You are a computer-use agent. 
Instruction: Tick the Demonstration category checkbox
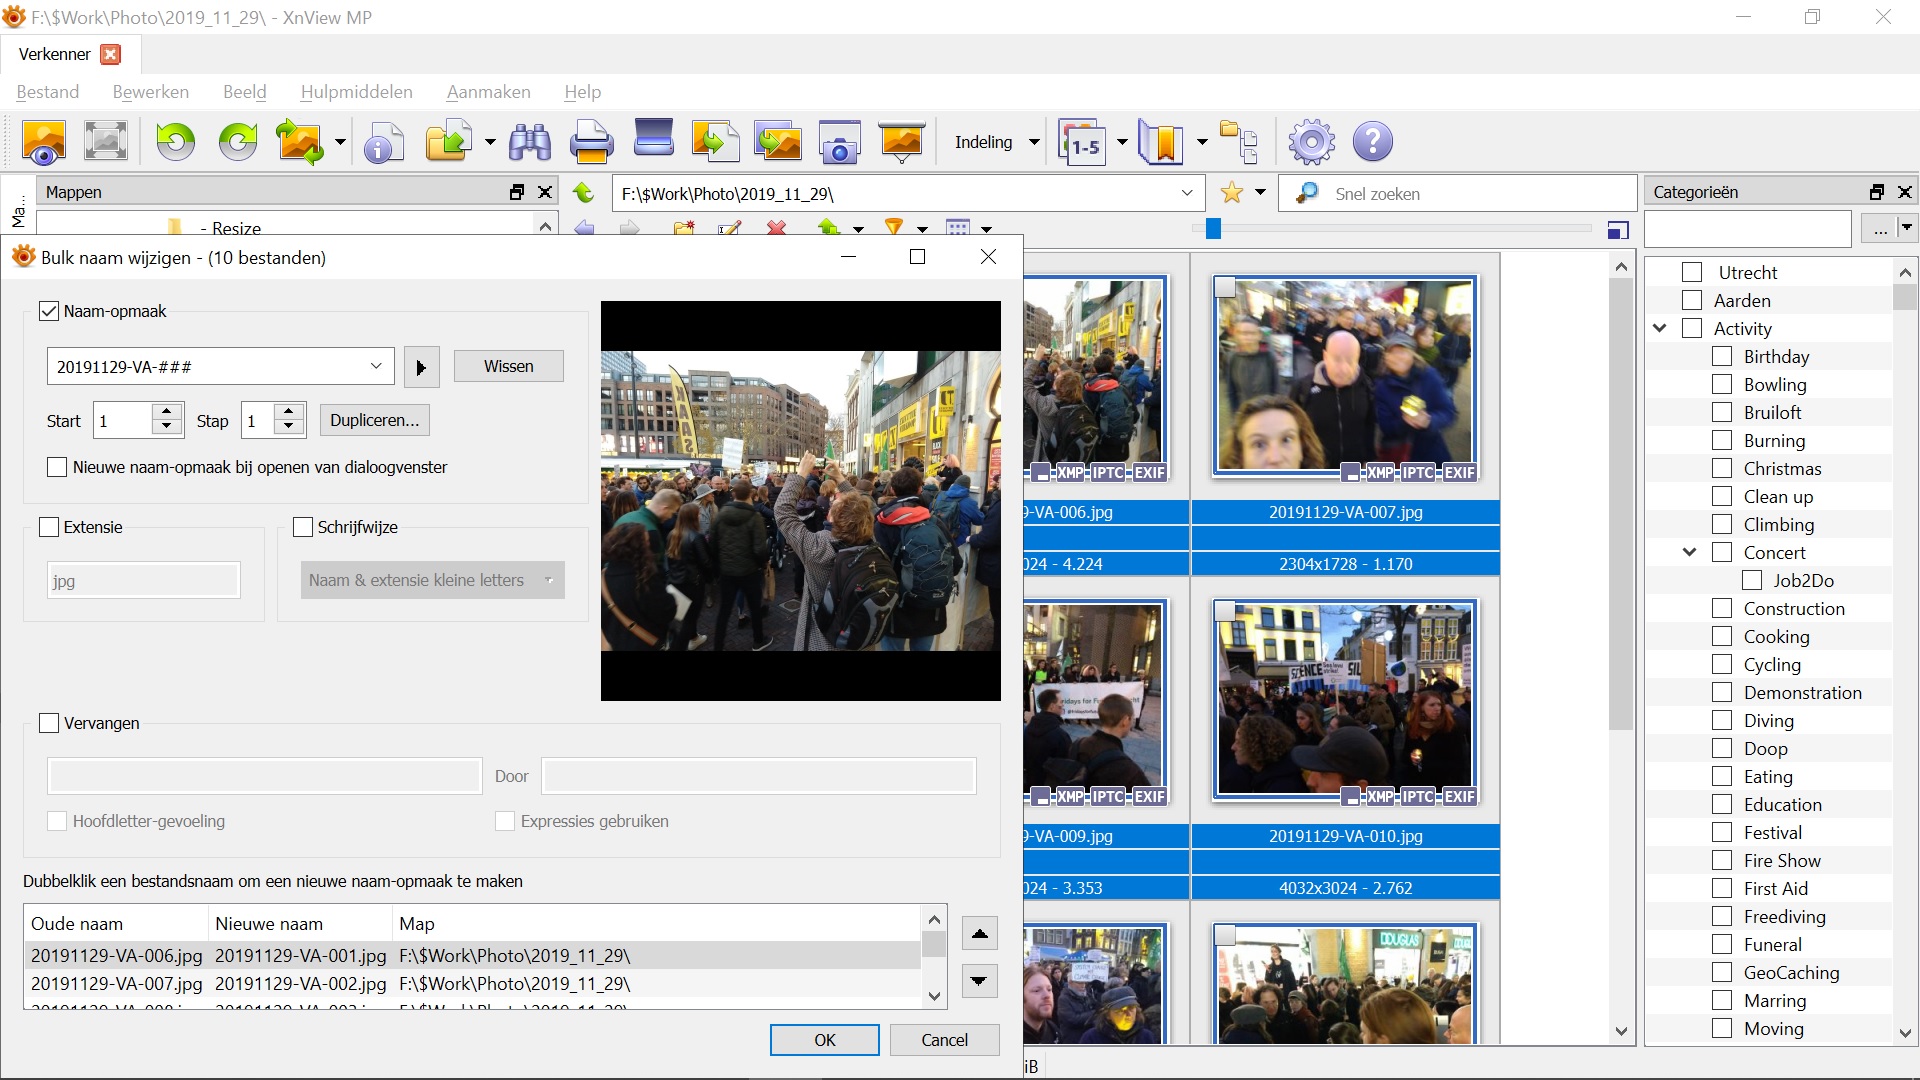click(x=1722, y=692)
